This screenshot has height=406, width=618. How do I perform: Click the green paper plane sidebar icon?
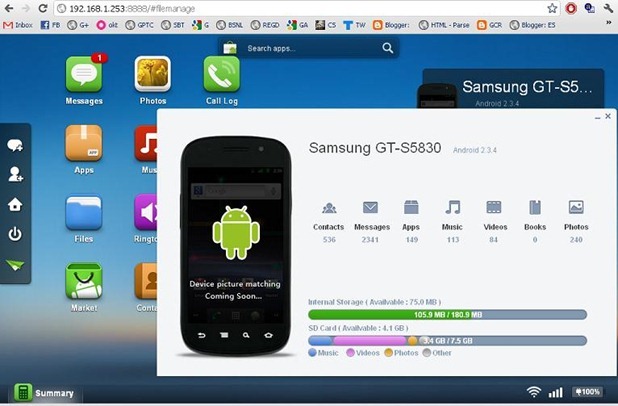coord(15,265)
